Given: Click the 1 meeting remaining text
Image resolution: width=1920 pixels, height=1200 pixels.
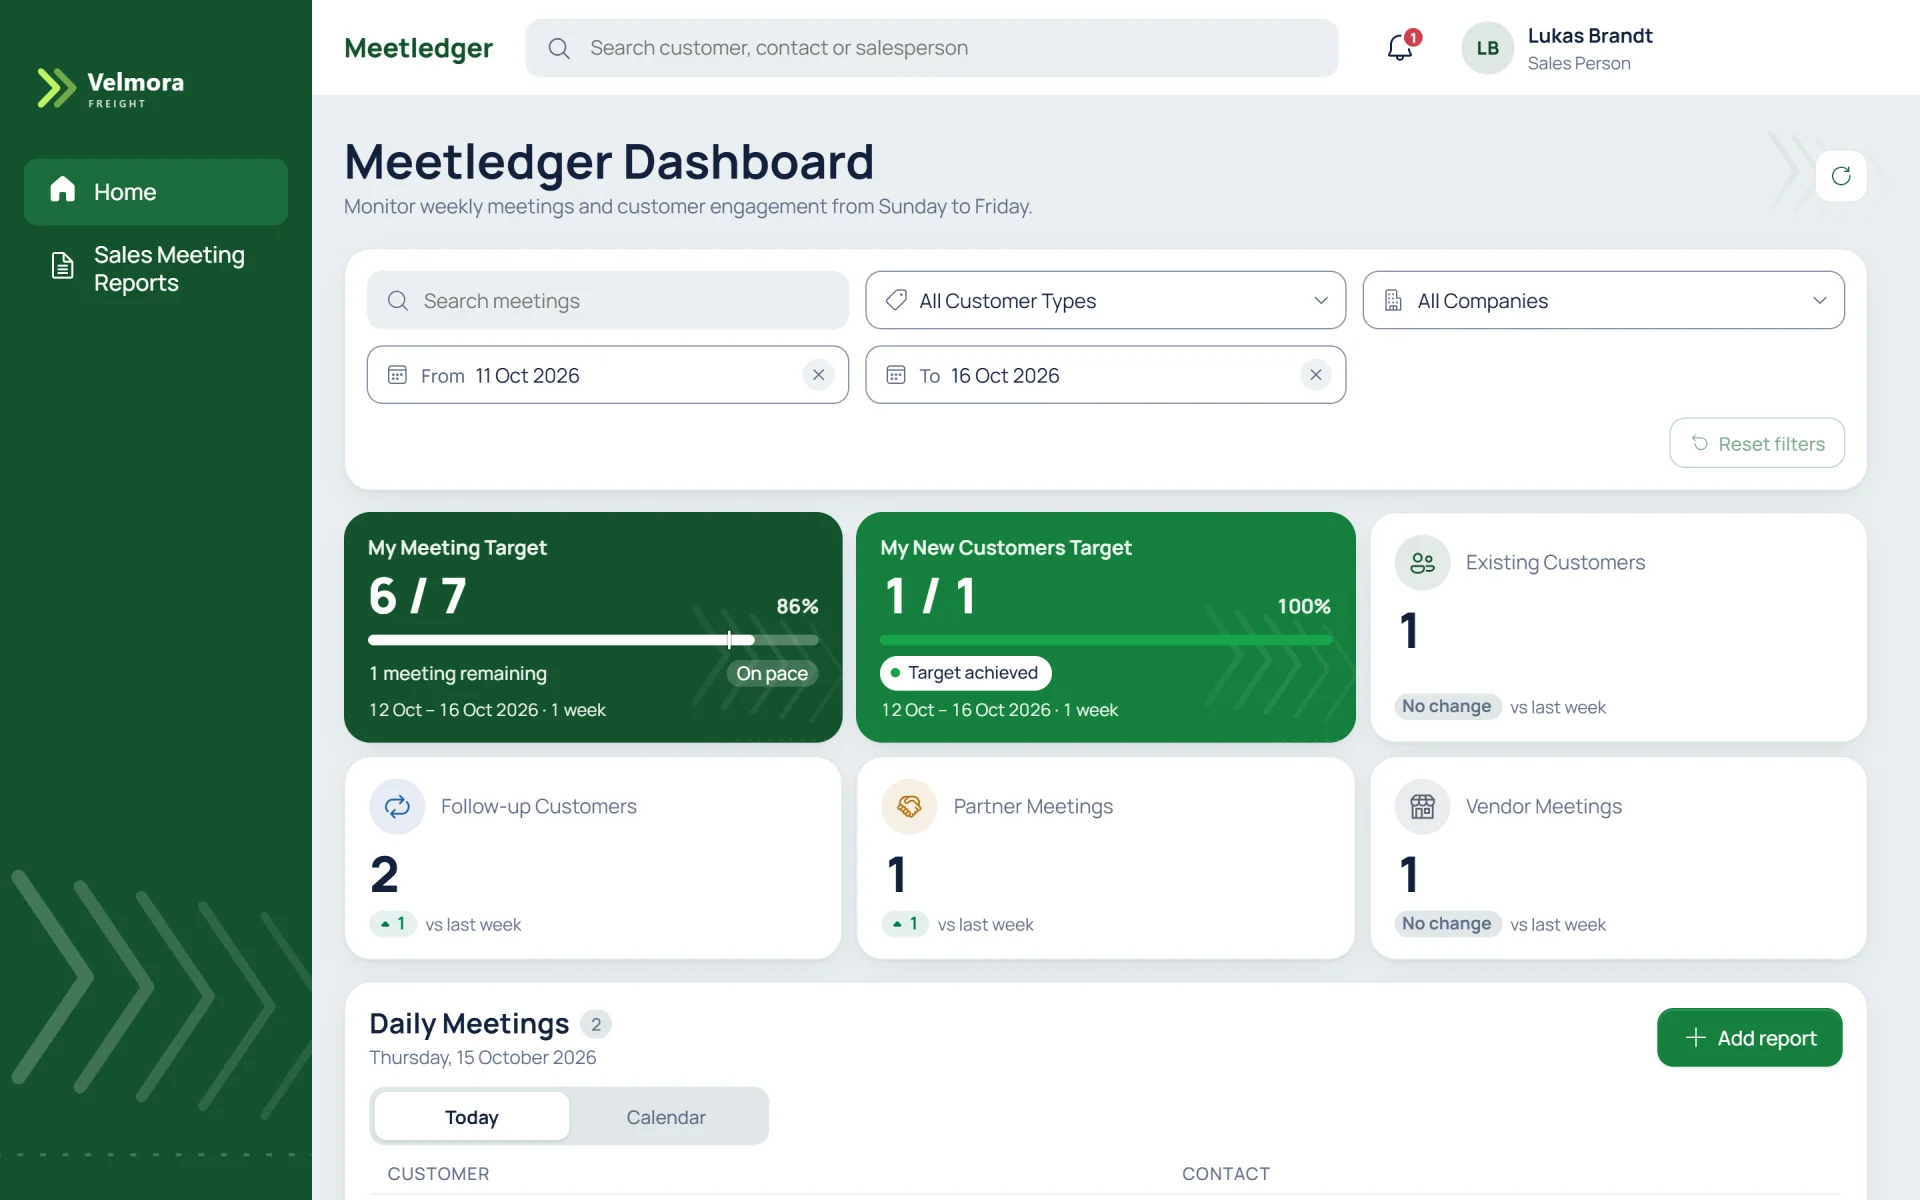Looking at the screenshot, I should 458,673.
